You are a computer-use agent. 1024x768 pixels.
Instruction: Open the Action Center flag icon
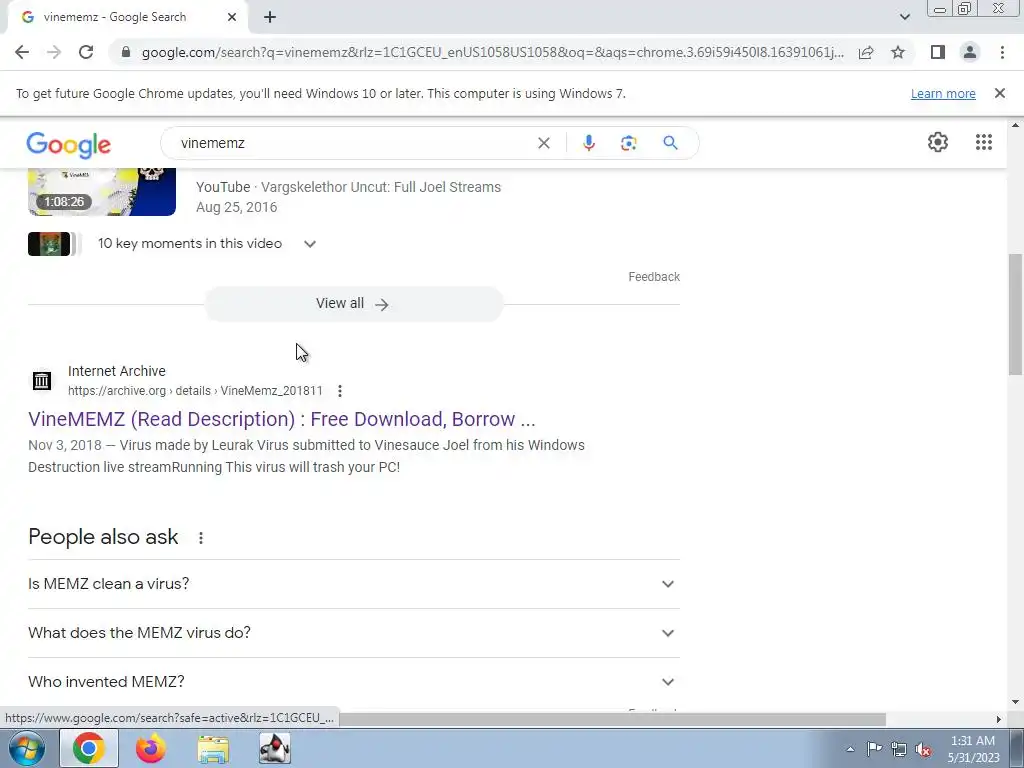click(874, 749)
